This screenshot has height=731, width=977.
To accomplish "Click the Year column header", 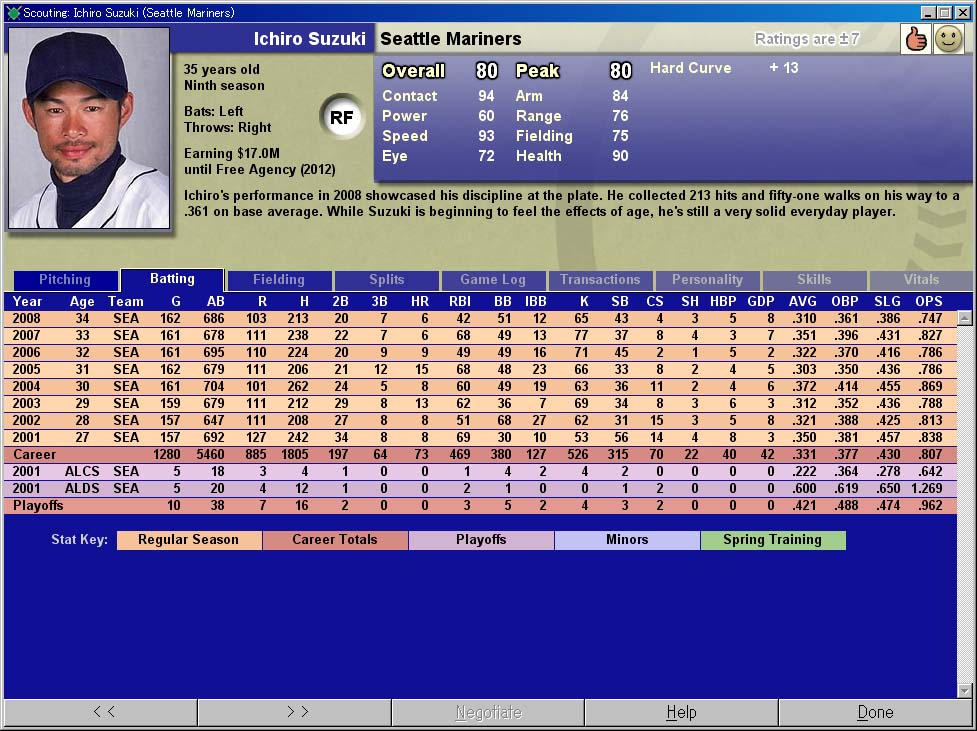I will point(27,302).
